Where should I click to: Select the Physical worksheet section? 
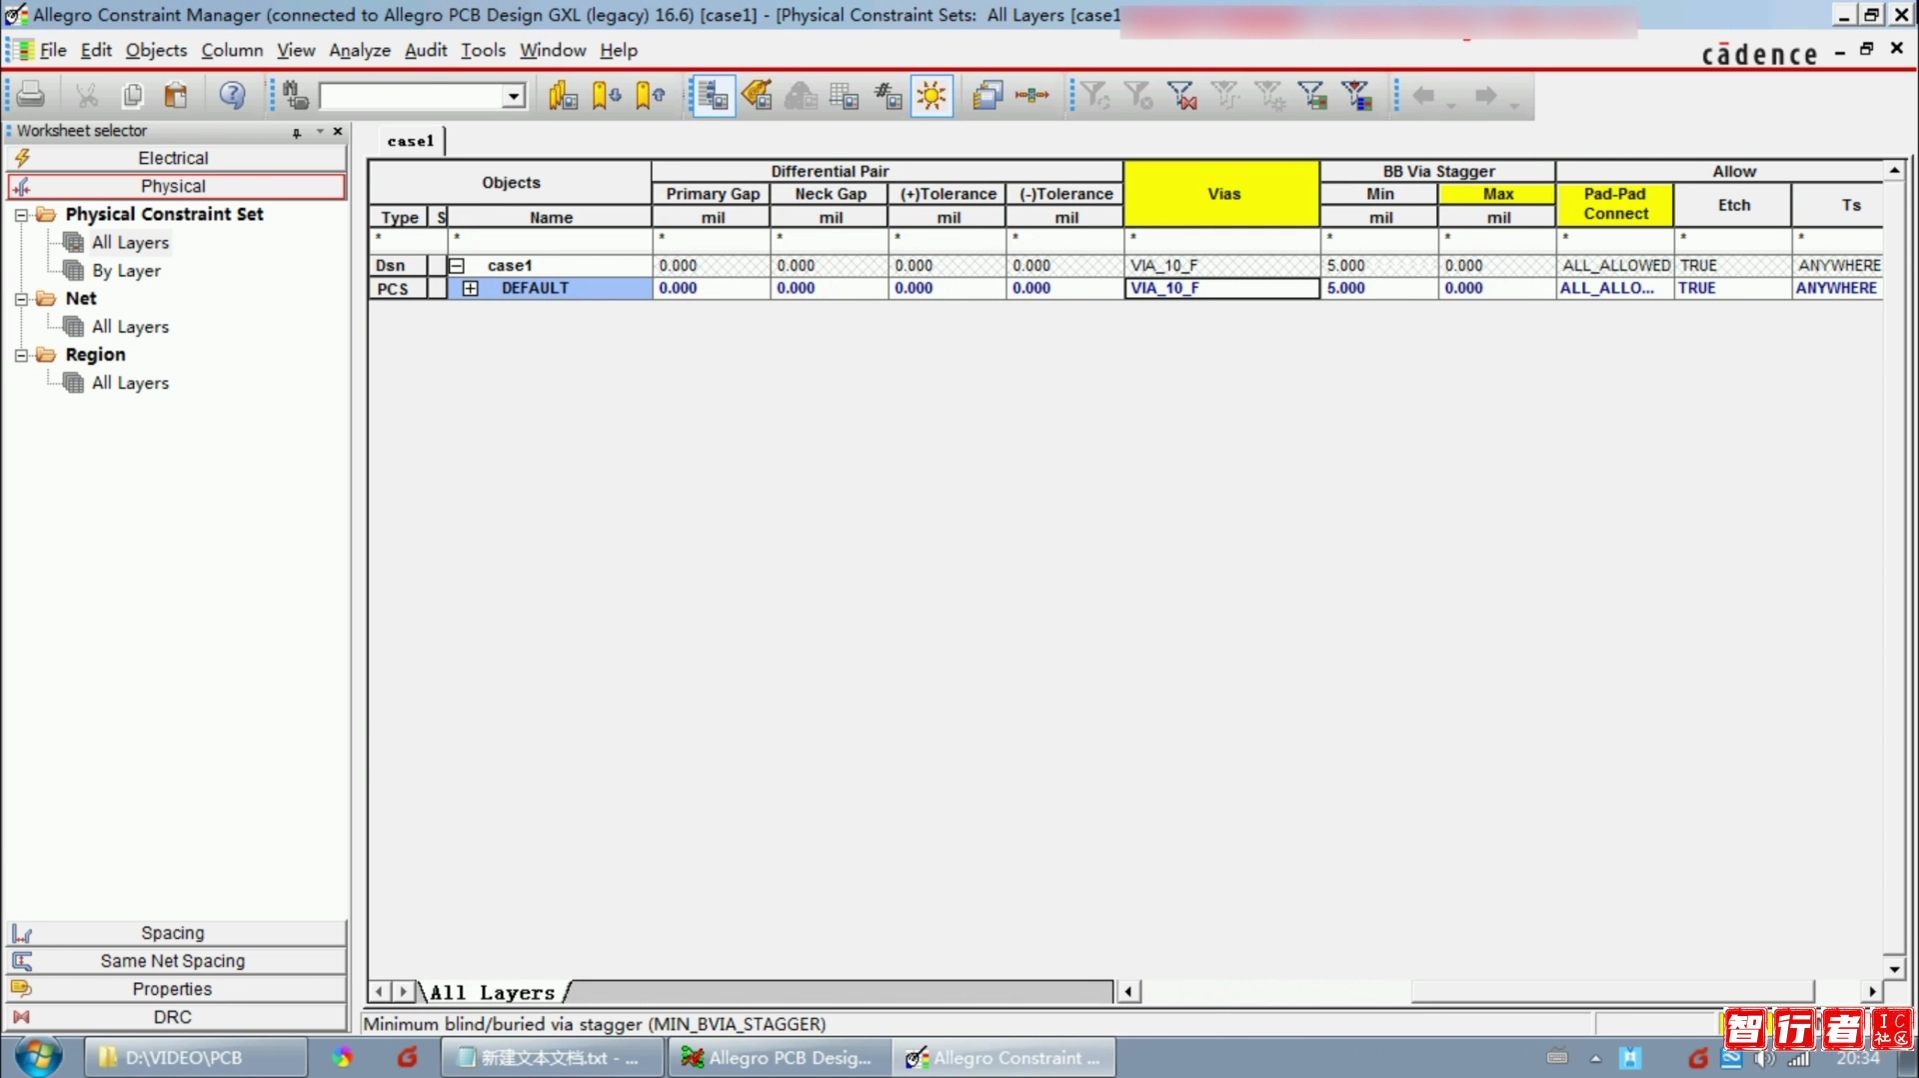(176, 186)
